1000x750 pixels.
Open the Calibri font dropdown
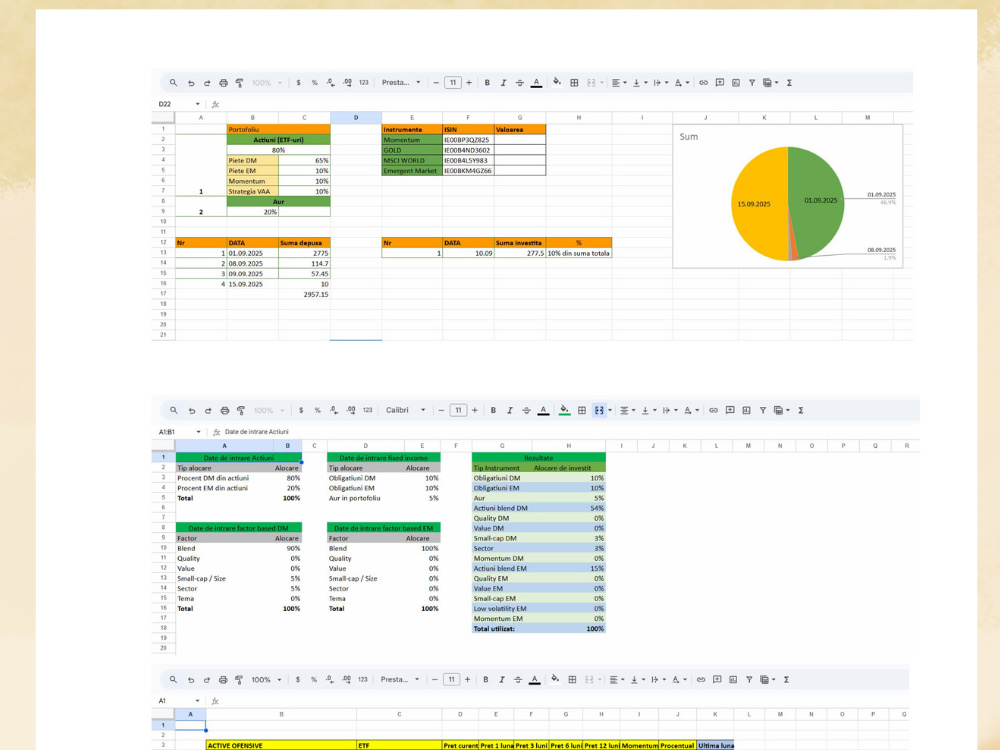(x=405, y=410)
